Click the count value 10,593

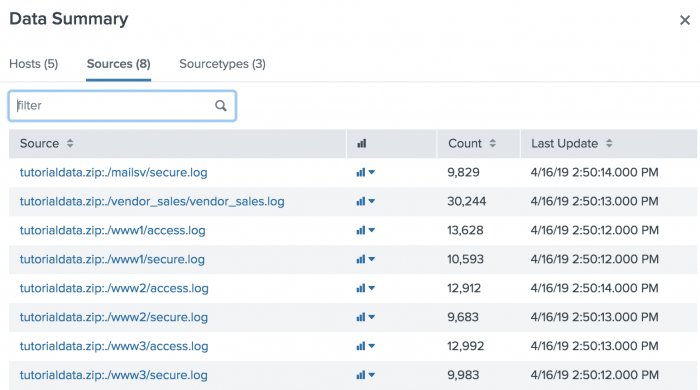click(x=465, y=259)
